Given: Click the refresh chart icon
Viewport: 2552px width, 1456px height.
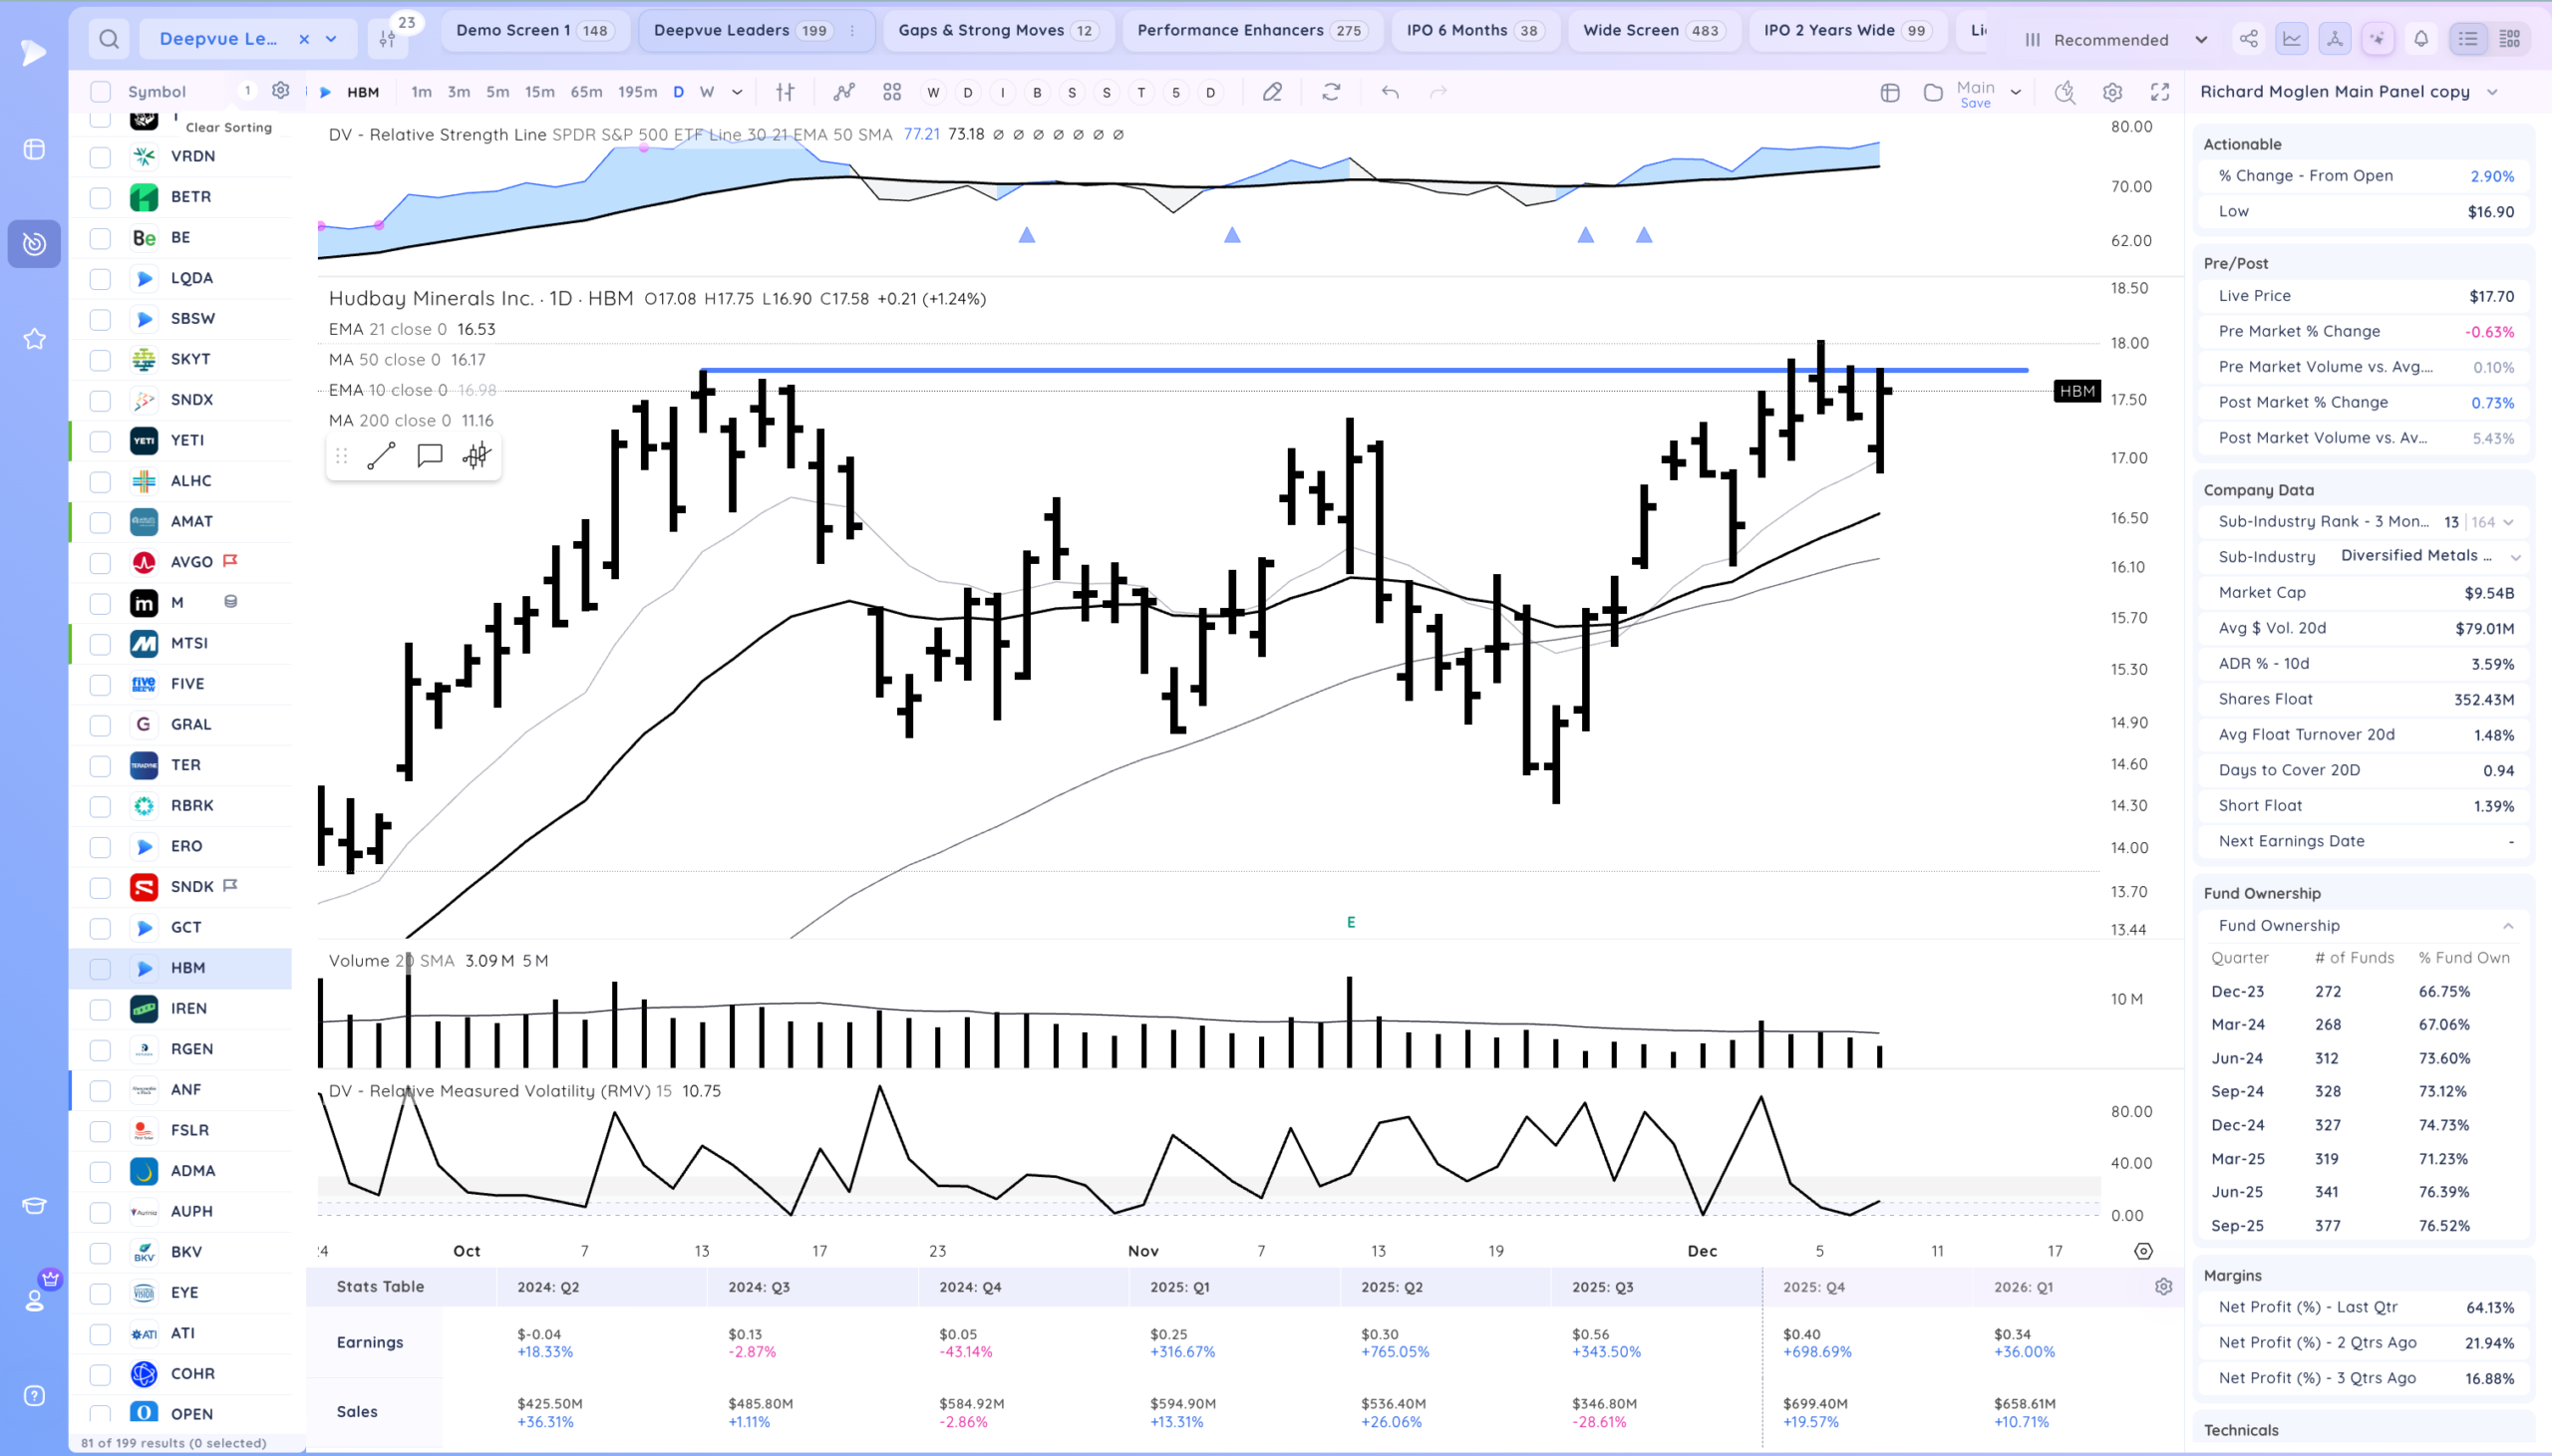Looking at the screenshot, I should [x=1331, y=92].
